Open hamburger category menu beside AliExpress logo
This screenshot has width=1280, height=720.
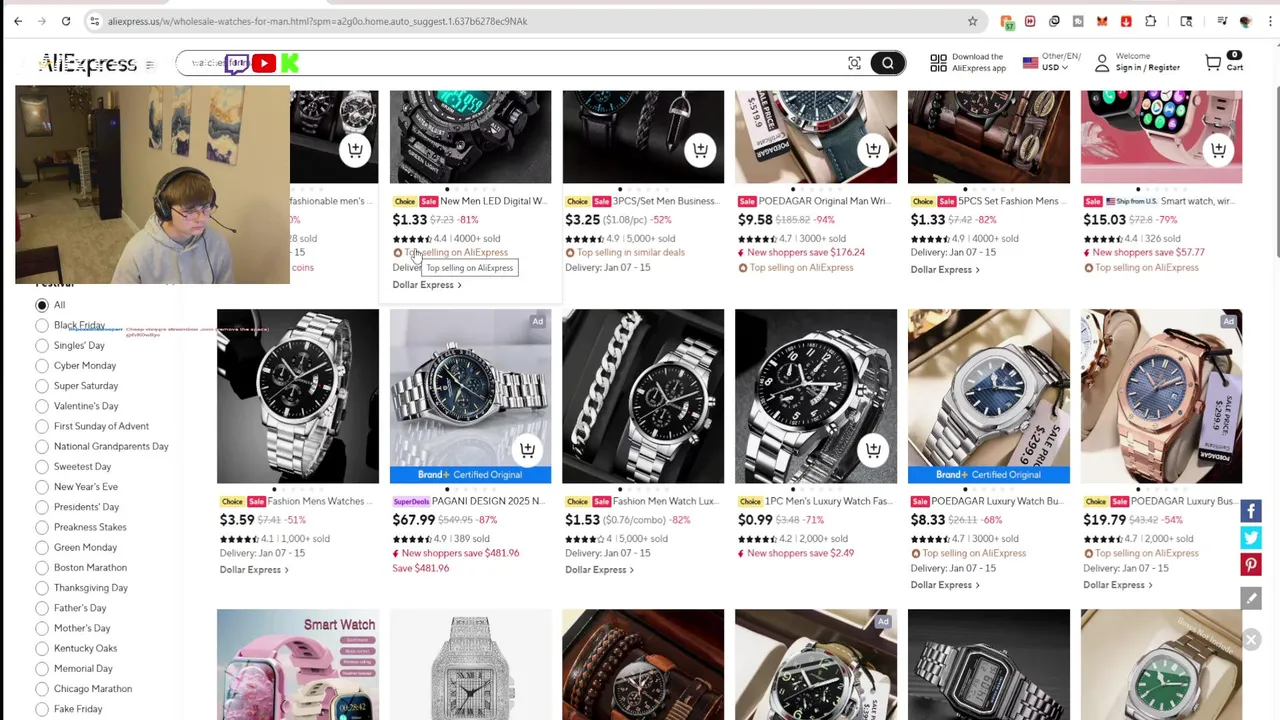pos(149,65)
